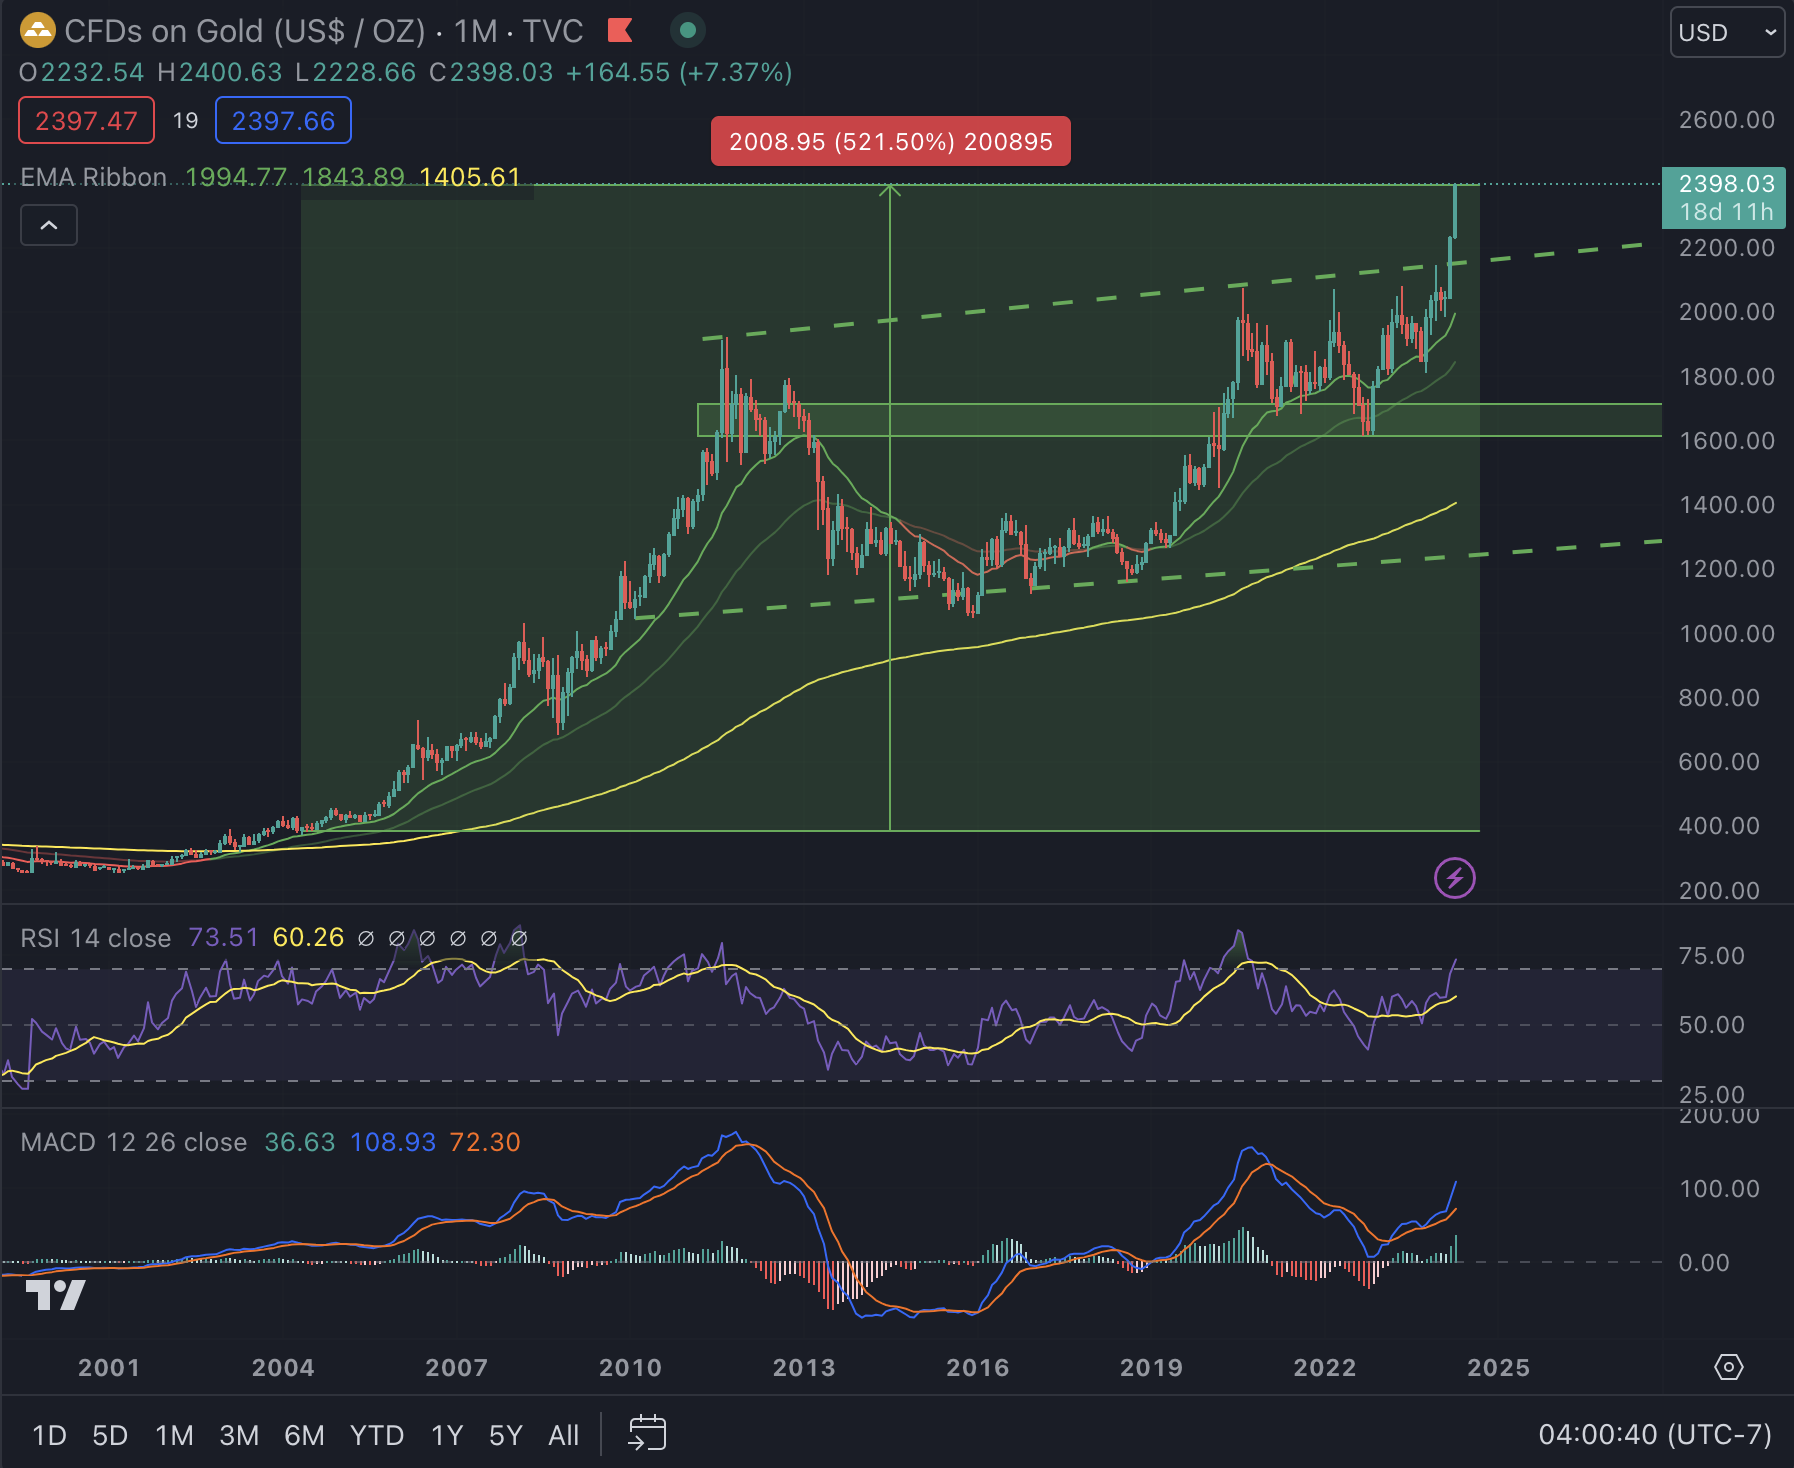Open chart settings hexagon icon
This screenshot has height=1468, width=1794.
click(1728, 1367)
